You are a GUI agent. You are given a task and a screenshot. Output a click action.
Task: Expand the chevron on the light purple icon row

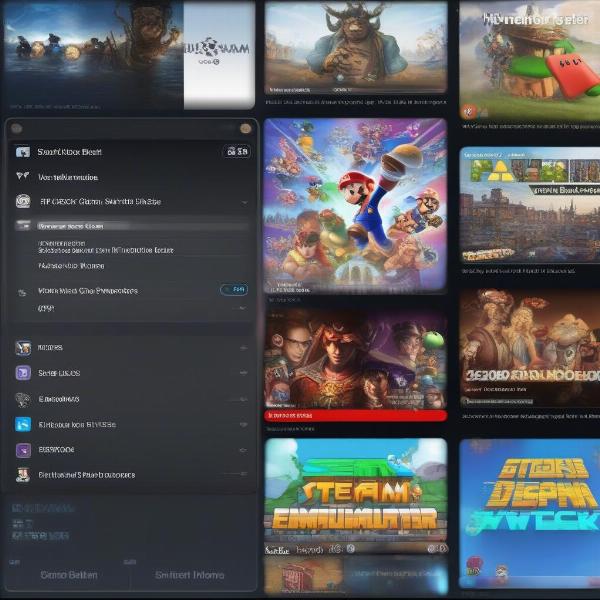243,373
